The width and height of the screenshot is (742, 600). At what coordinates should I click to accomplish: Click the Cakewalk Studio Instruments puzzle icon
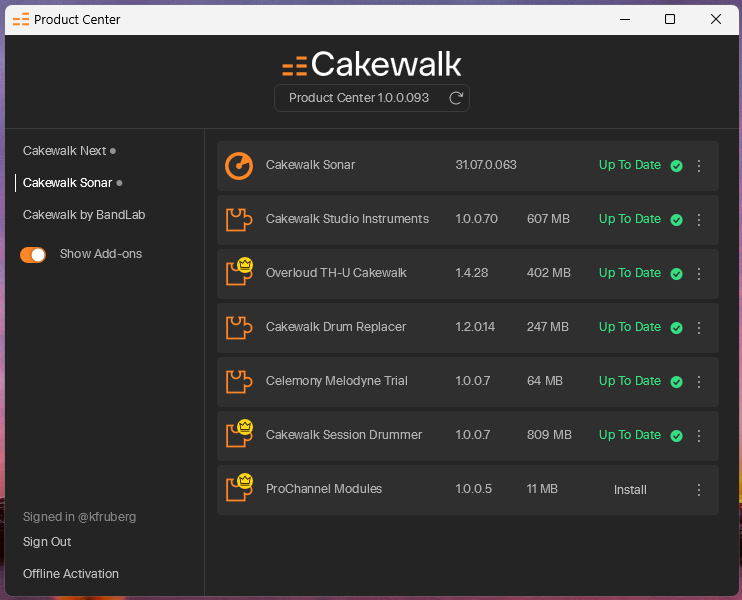(239, 220)
